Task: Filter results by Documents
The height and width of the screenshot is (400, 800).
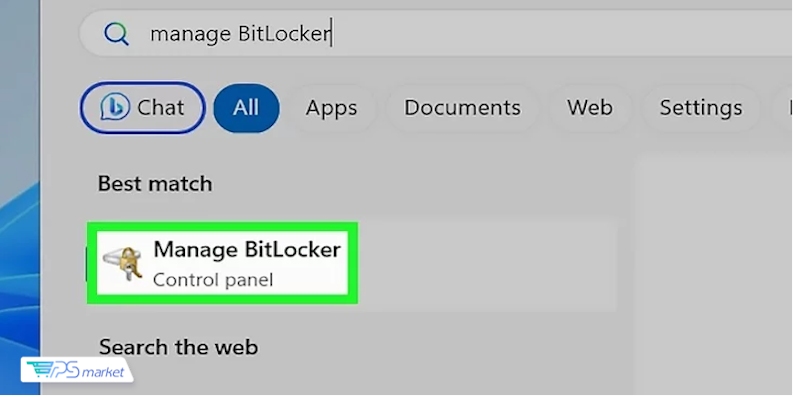Action: click(462, 107)
